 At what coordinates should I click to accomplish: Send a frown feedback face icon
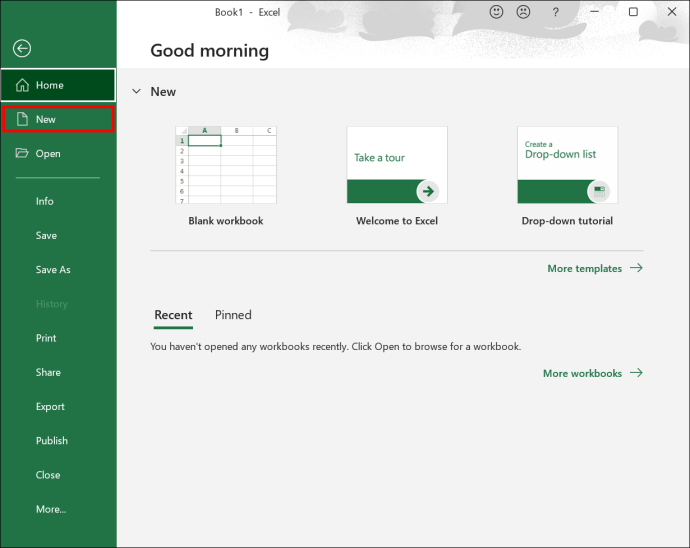pos(523,12)
